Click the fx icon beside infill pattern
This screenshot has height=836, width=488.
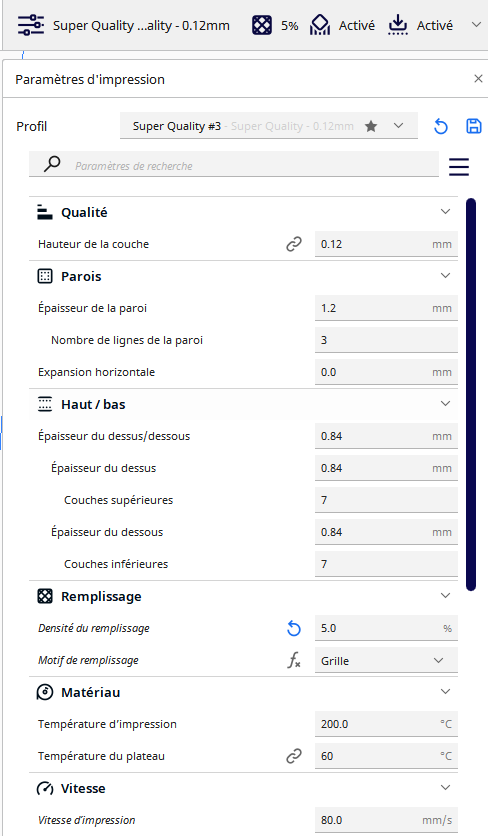coord(294,661)
